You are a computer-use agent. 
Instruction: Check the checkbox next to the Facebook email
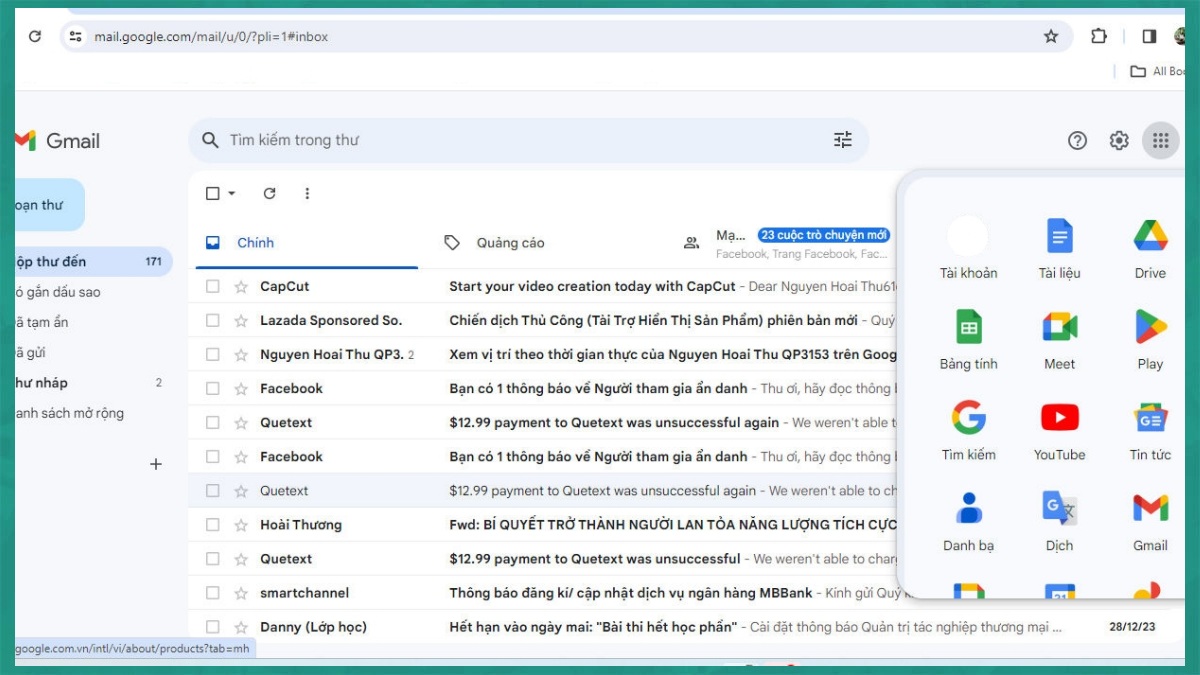[x=211, y=388]
